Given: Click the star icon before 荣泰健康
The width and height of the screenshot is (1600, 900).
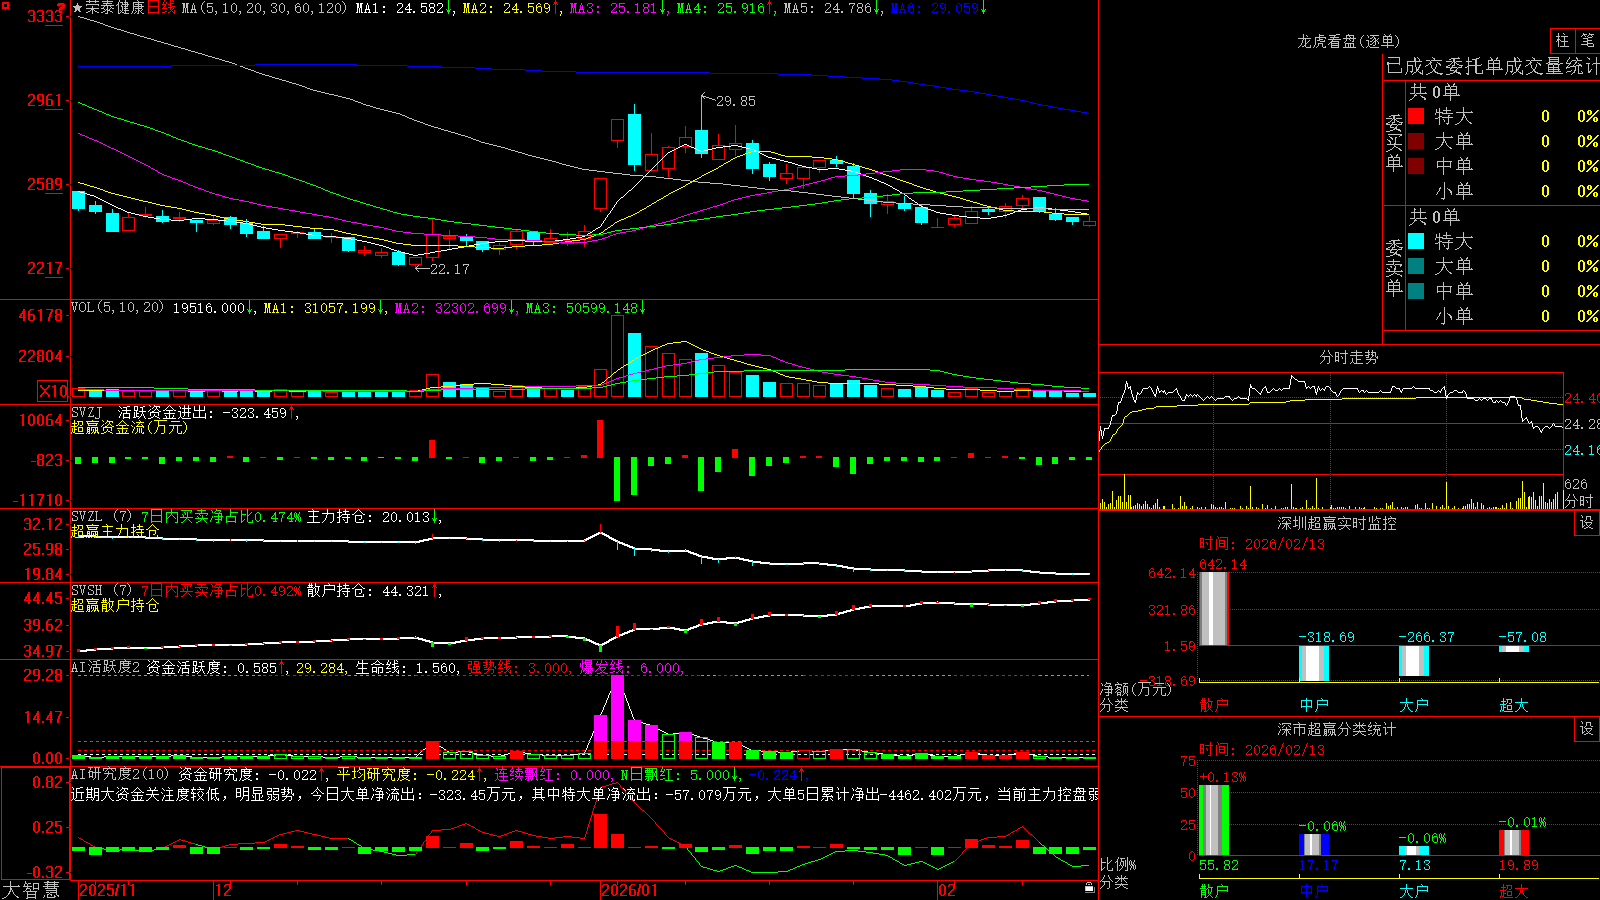Looking at the screenshot, I should click(77, 8).
